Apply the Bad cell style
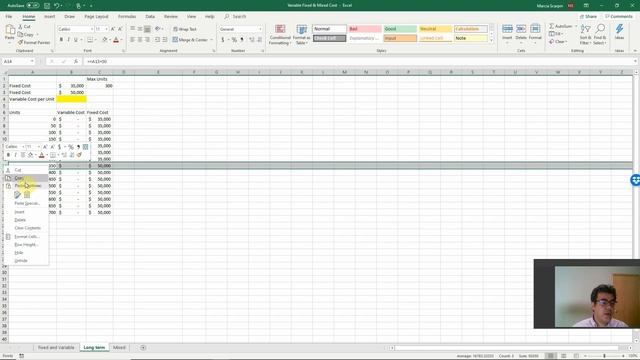The image size is (640, 360). [365, 29]
